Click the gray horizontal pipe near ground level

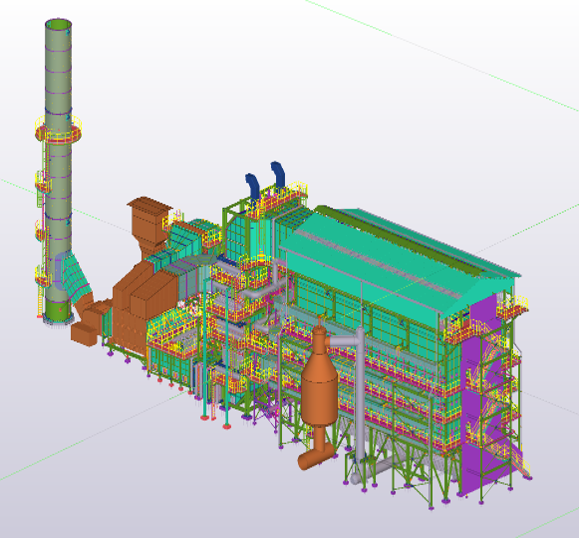coord(369,473)
